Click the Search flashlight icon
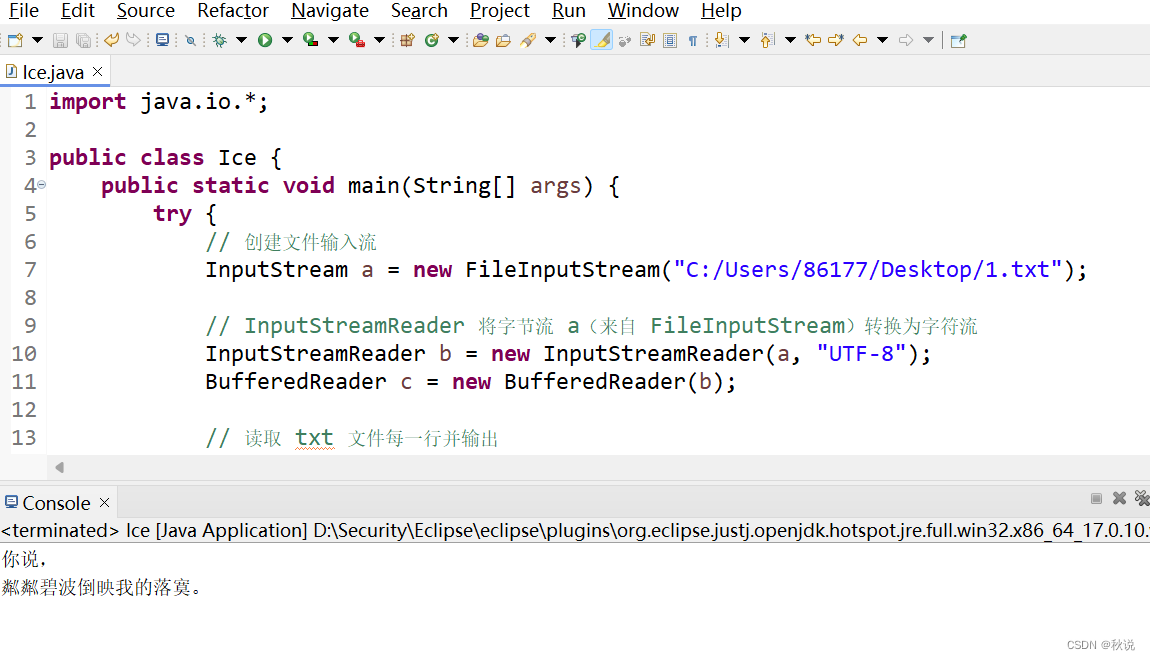1150x660 pixels. [x=528, y=40]
